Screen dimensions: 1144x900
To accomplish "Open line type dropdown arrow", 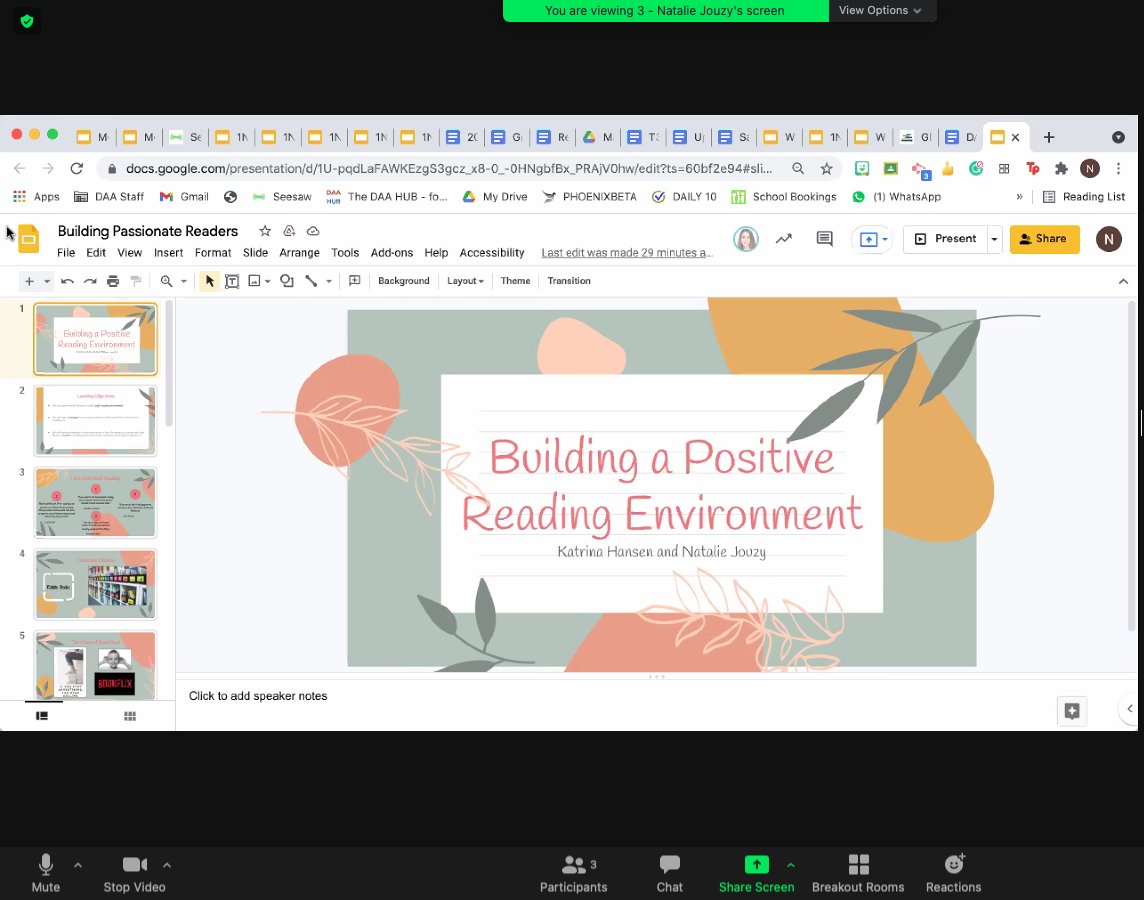I will point(329,282).
